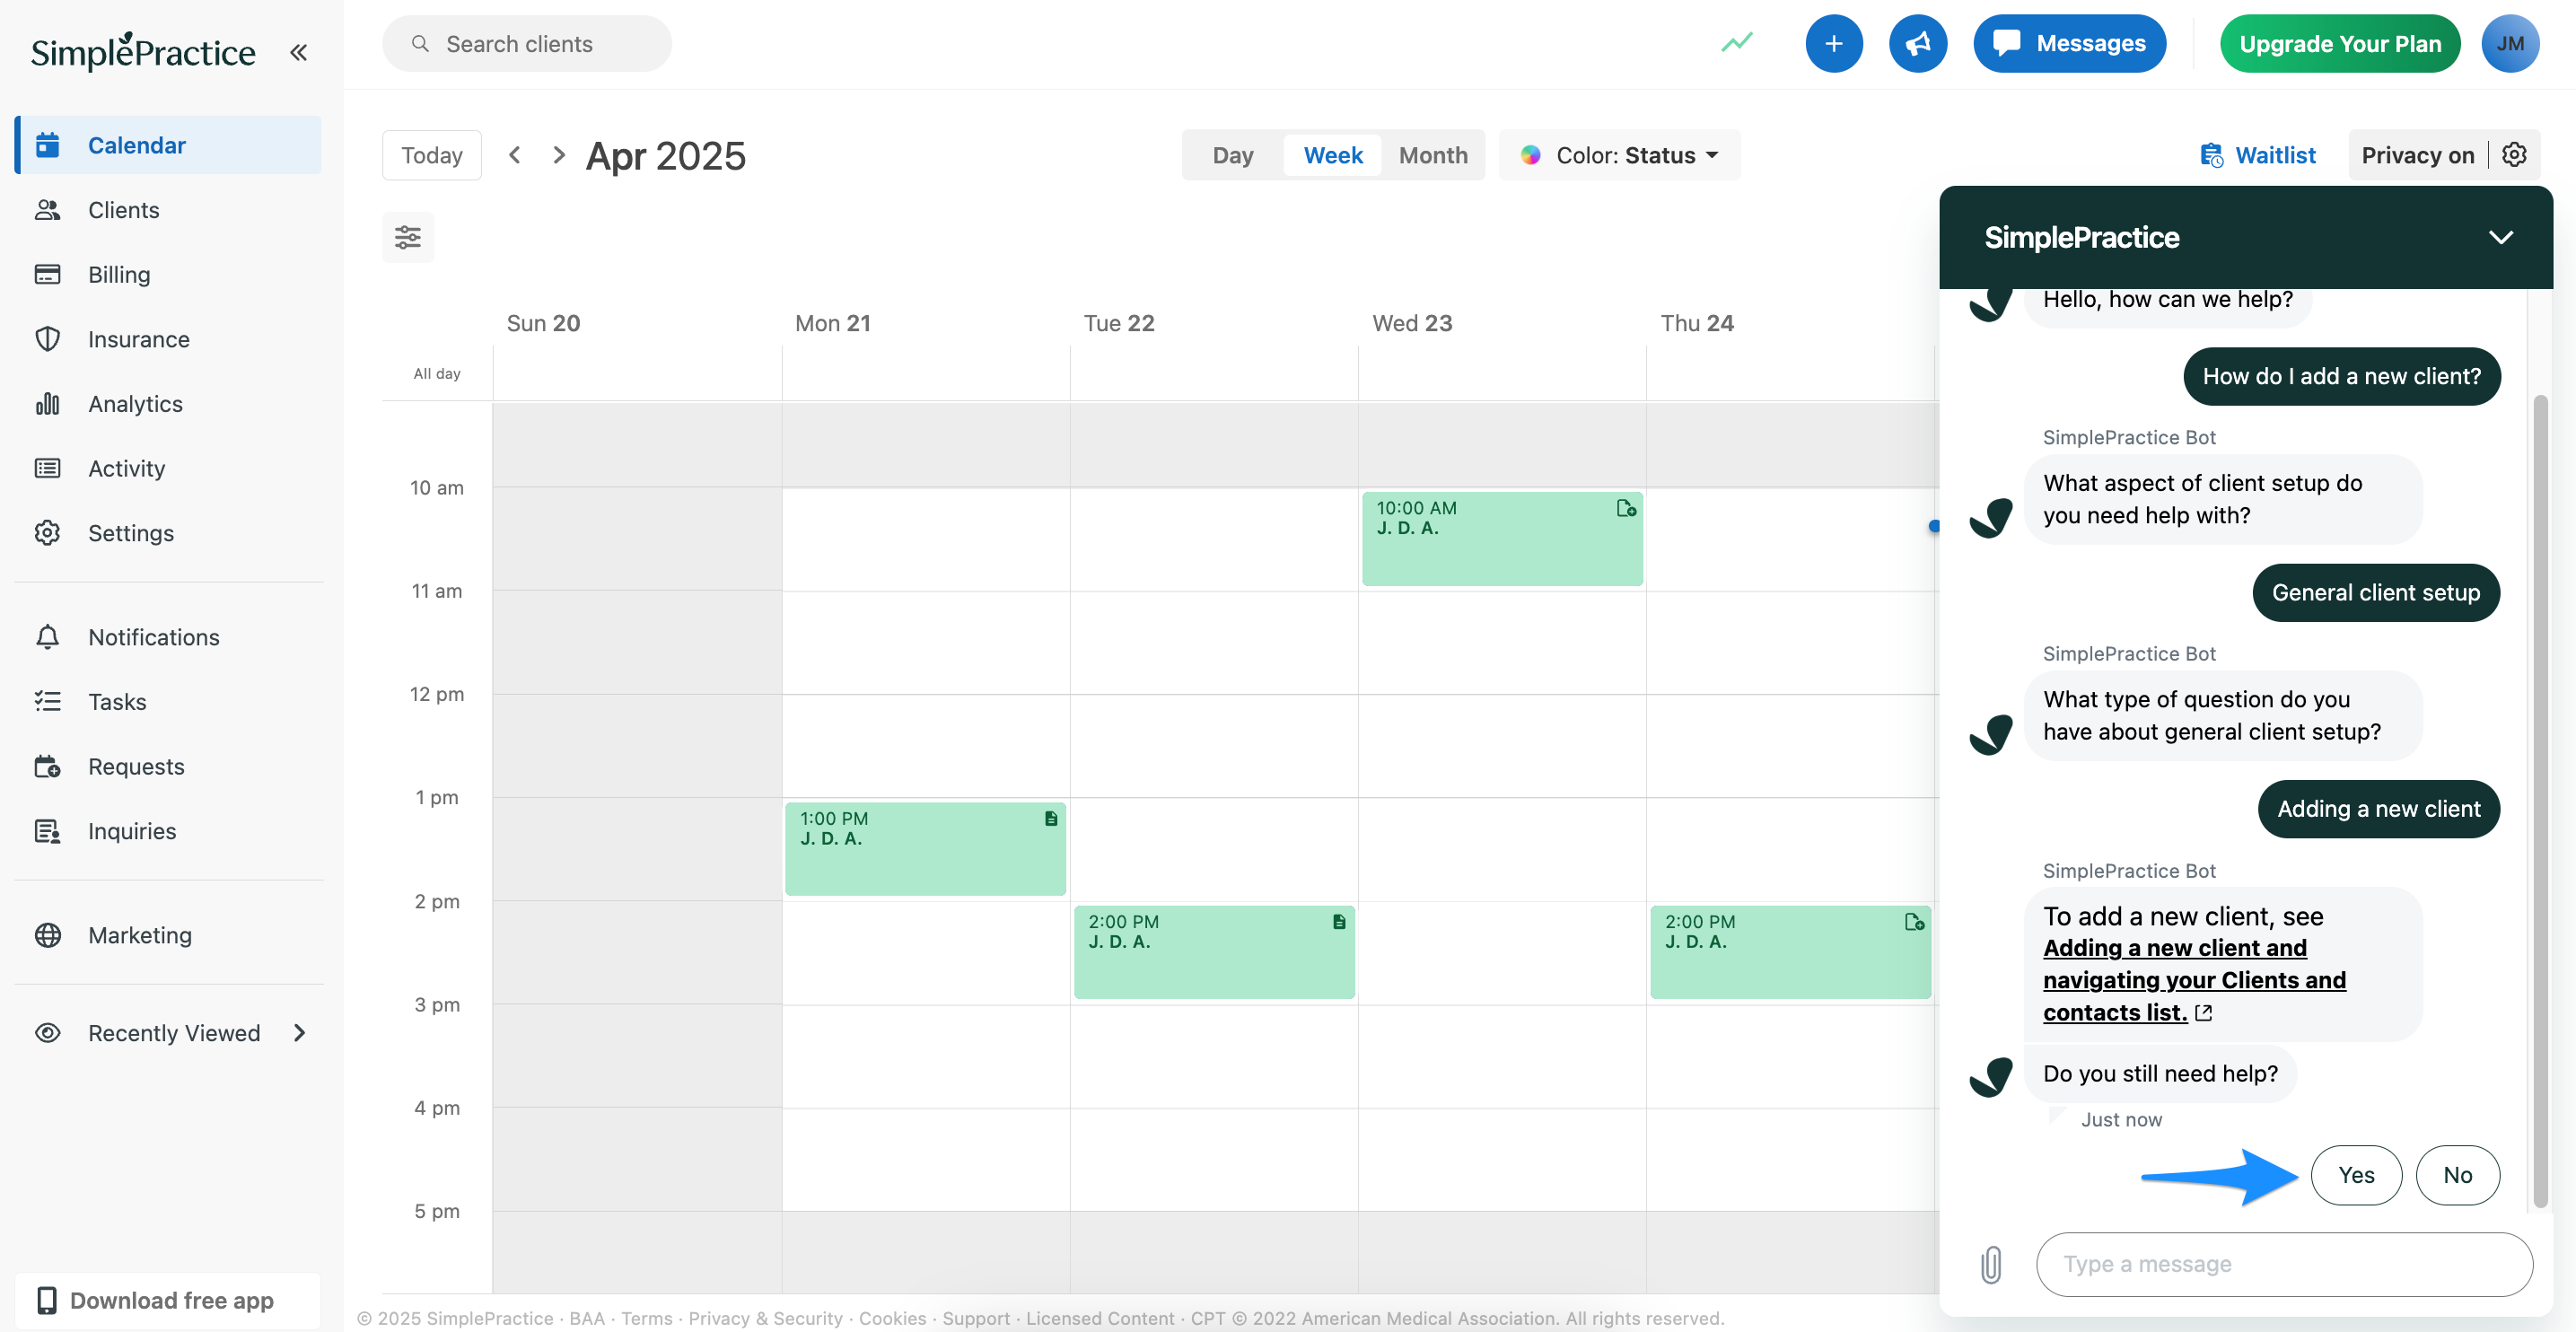The height and width of the screenshot is (1332, 2576).
Task: Open the BAA footer link
Action: pos(586,1318)
